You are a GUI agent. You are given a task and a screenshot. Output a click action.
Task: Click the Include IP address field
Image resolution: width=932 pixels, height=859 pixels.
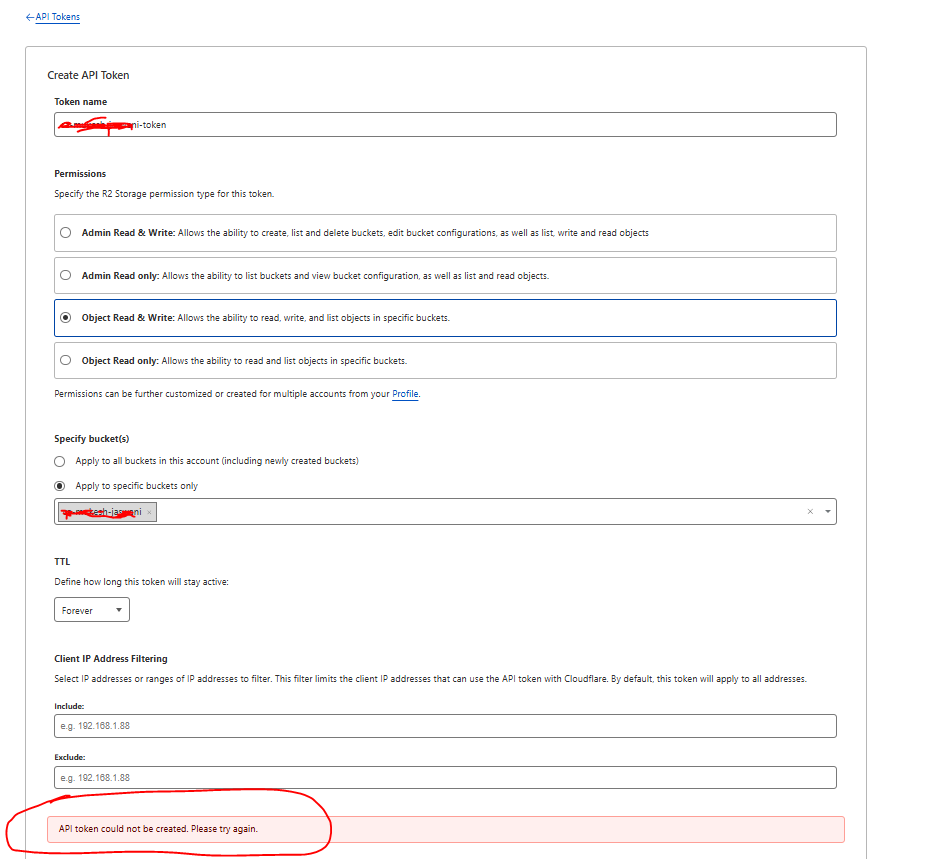point(445,726)
